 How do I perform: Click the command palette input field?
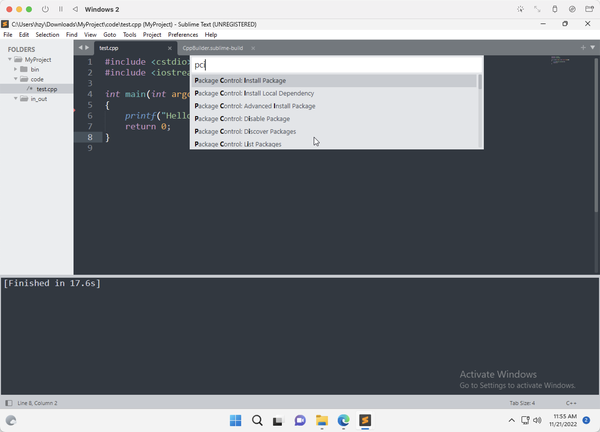point(337,65)
